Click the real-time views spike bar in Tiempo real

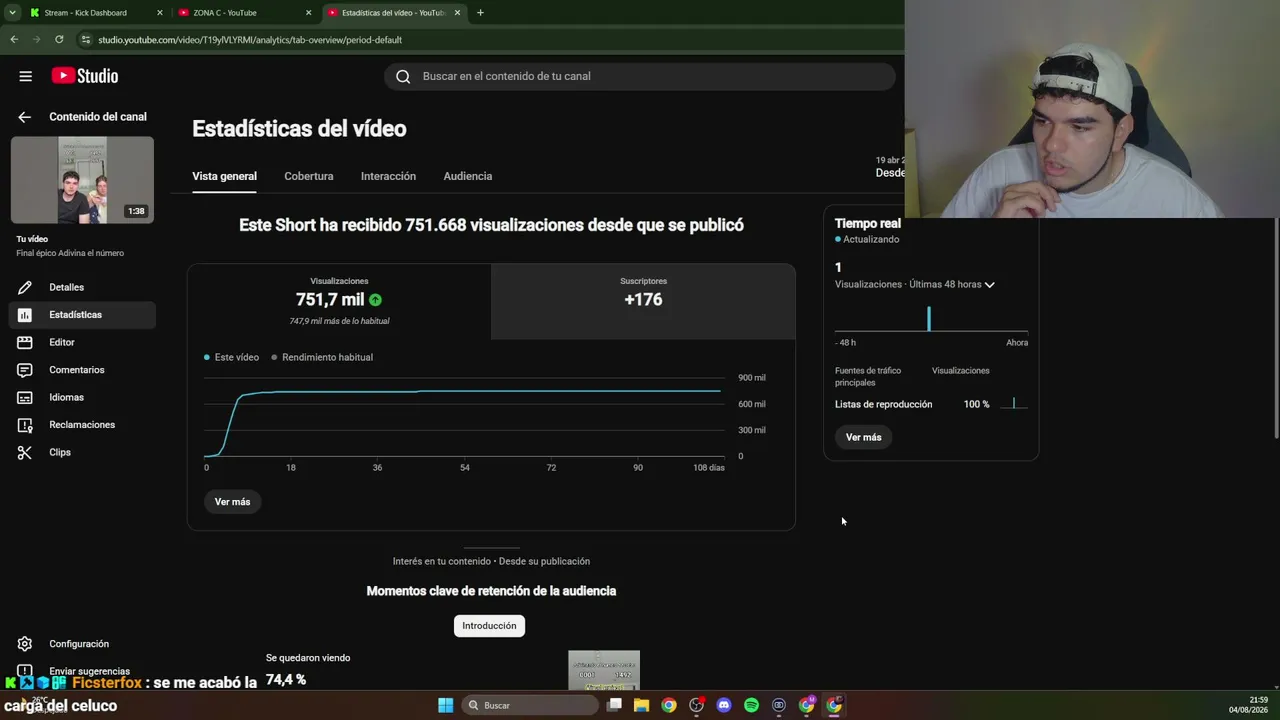tap(929, 319)
